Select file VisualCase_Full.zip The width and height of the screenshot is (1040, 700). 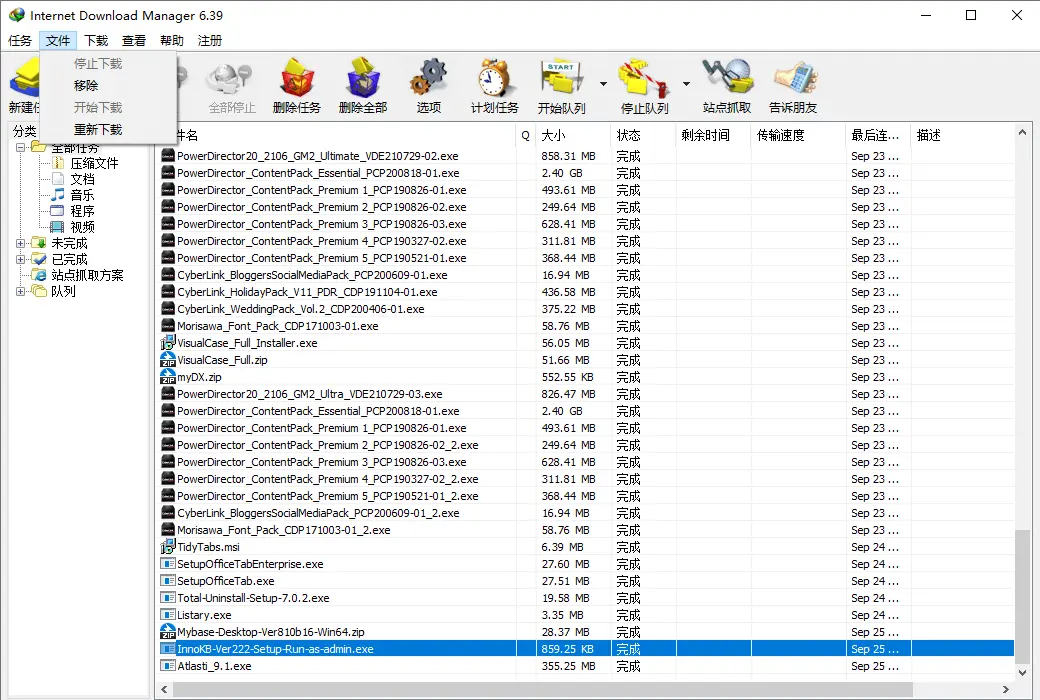click(222, 360)
